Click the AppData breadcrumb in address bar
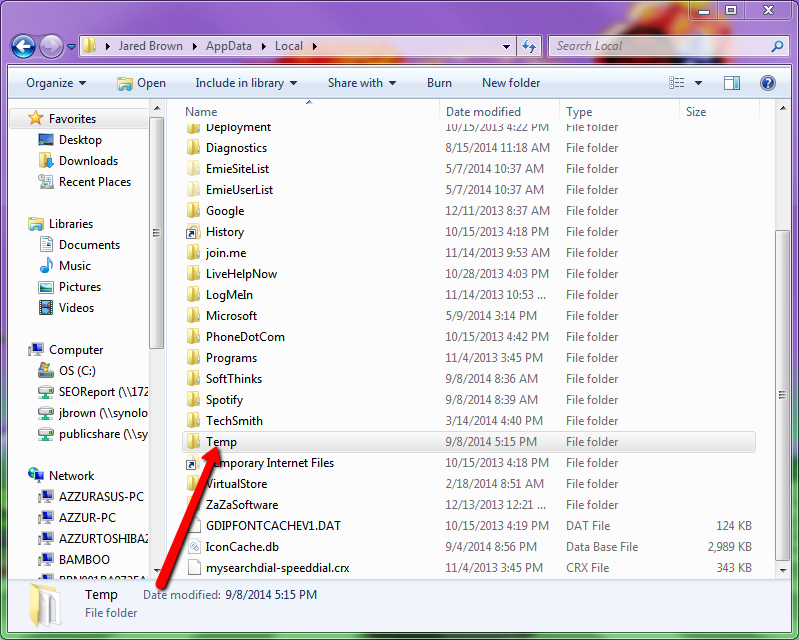This screenshot has width=799, height=640. [x=228, y=46]
